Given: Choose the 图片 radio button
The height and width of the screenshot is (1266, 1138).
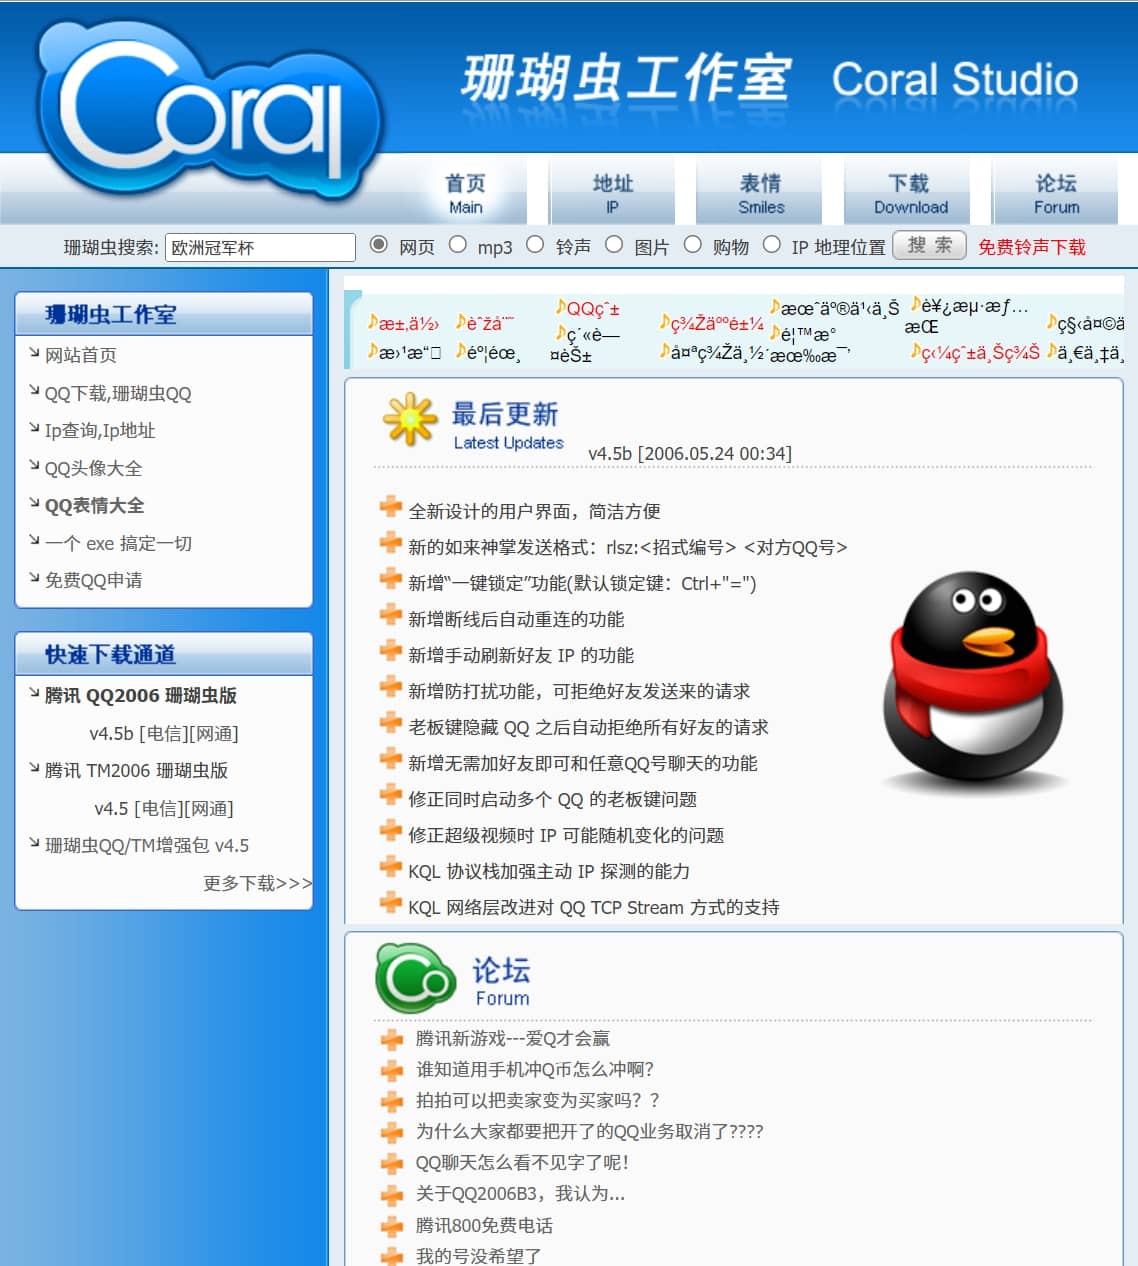Looking at the screenshot, I should [x=615, y=245].
